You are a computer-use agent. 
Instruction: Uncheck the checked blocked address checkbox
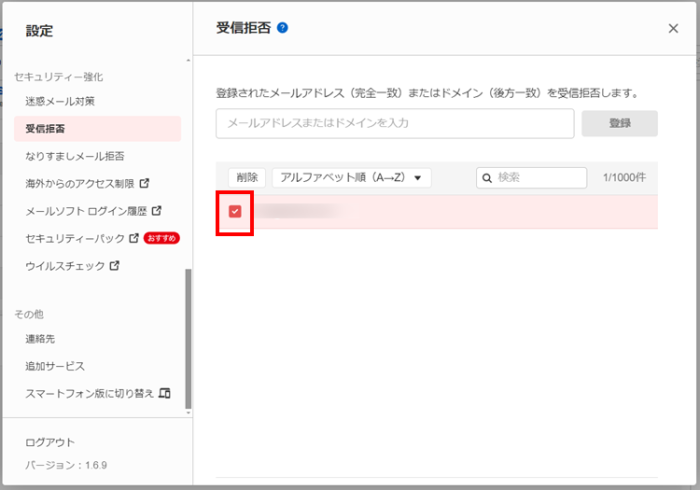[x=235, y=211]
